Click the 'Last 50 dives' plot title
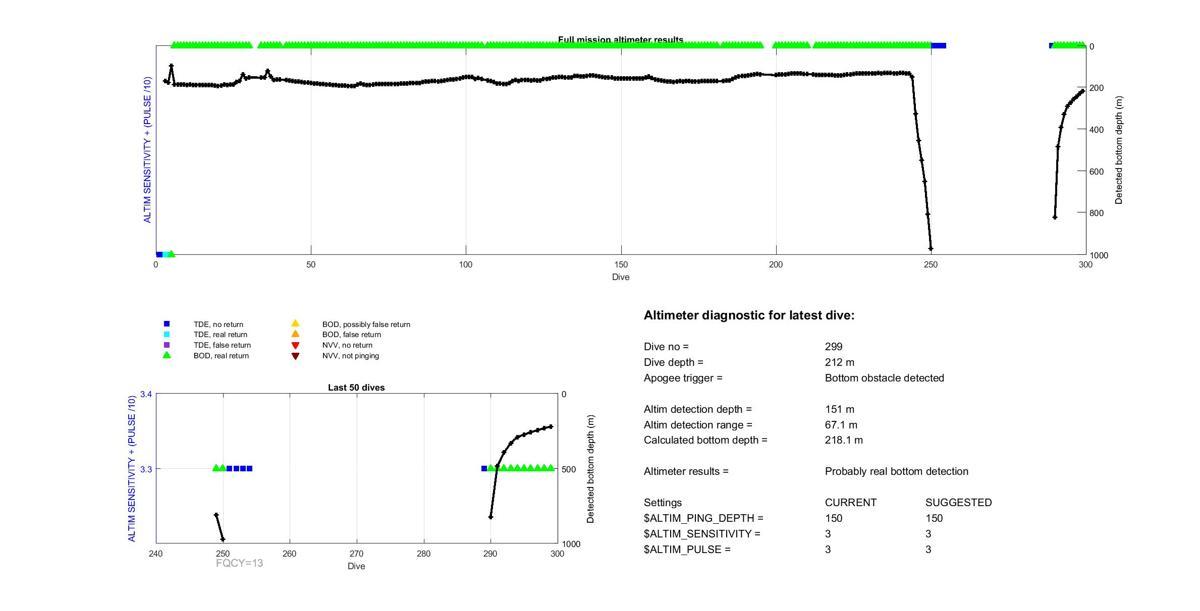 [x=357, y=387]
